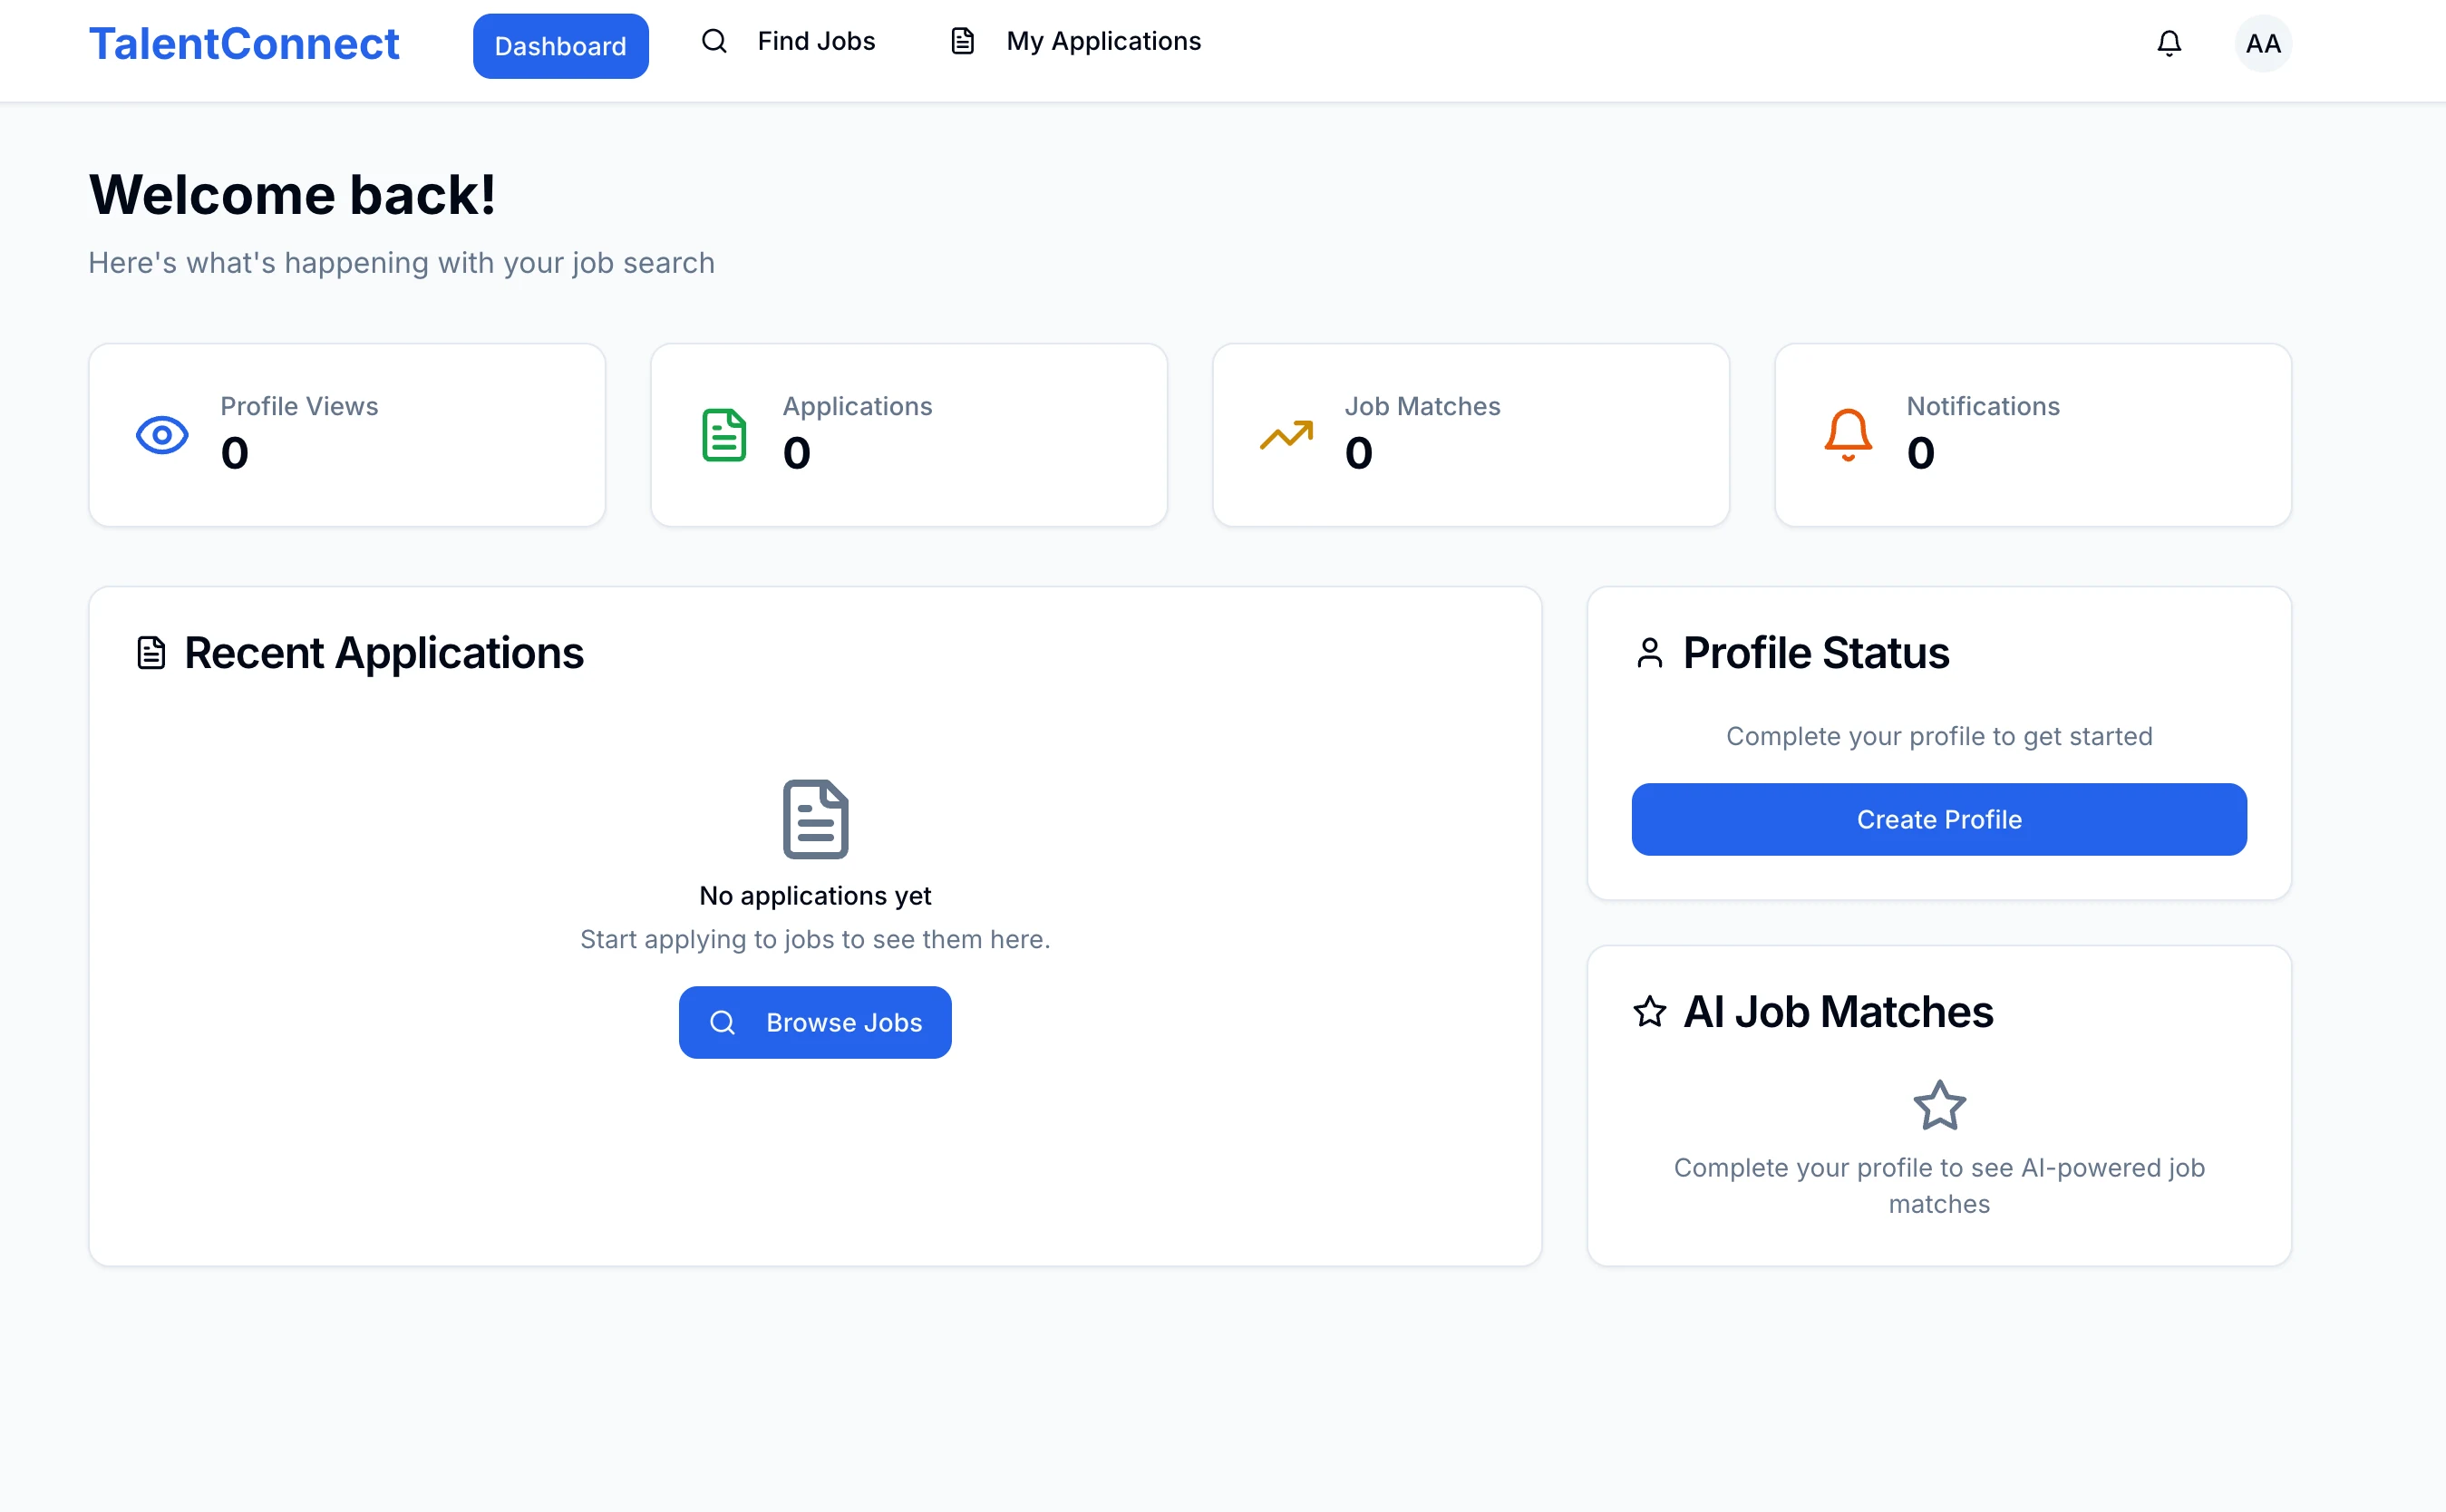Click the green Applications document icon
The width and height of the screenshot is (2446, 1512).
tap(724, 435)
